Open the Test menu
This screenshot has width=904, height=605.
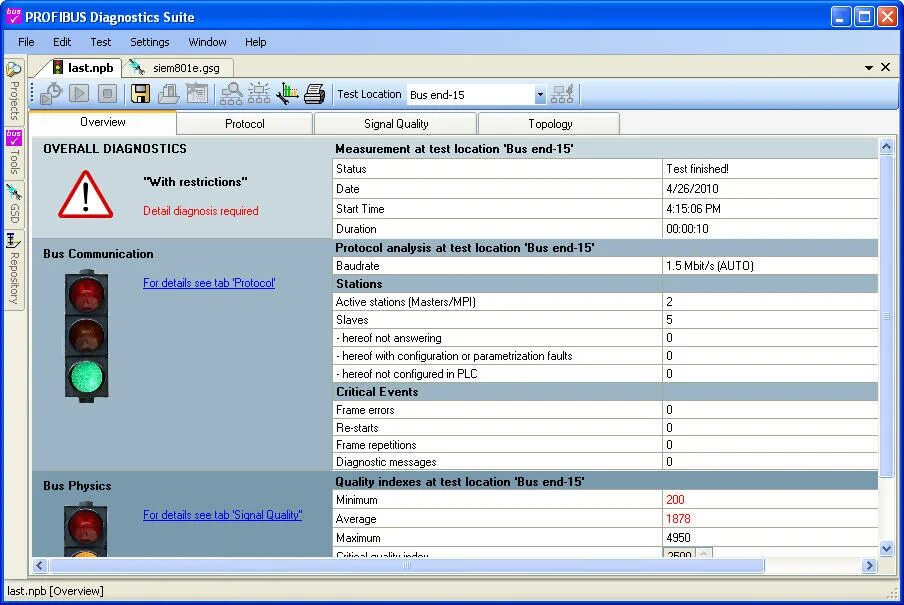(x=100, y=42)
